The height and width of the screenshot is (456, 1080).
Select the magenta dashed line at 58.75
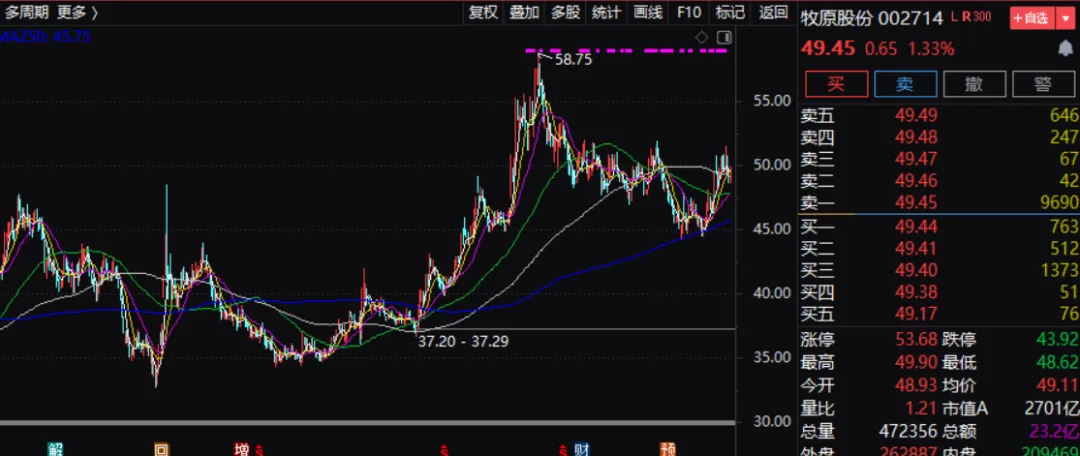627,50
